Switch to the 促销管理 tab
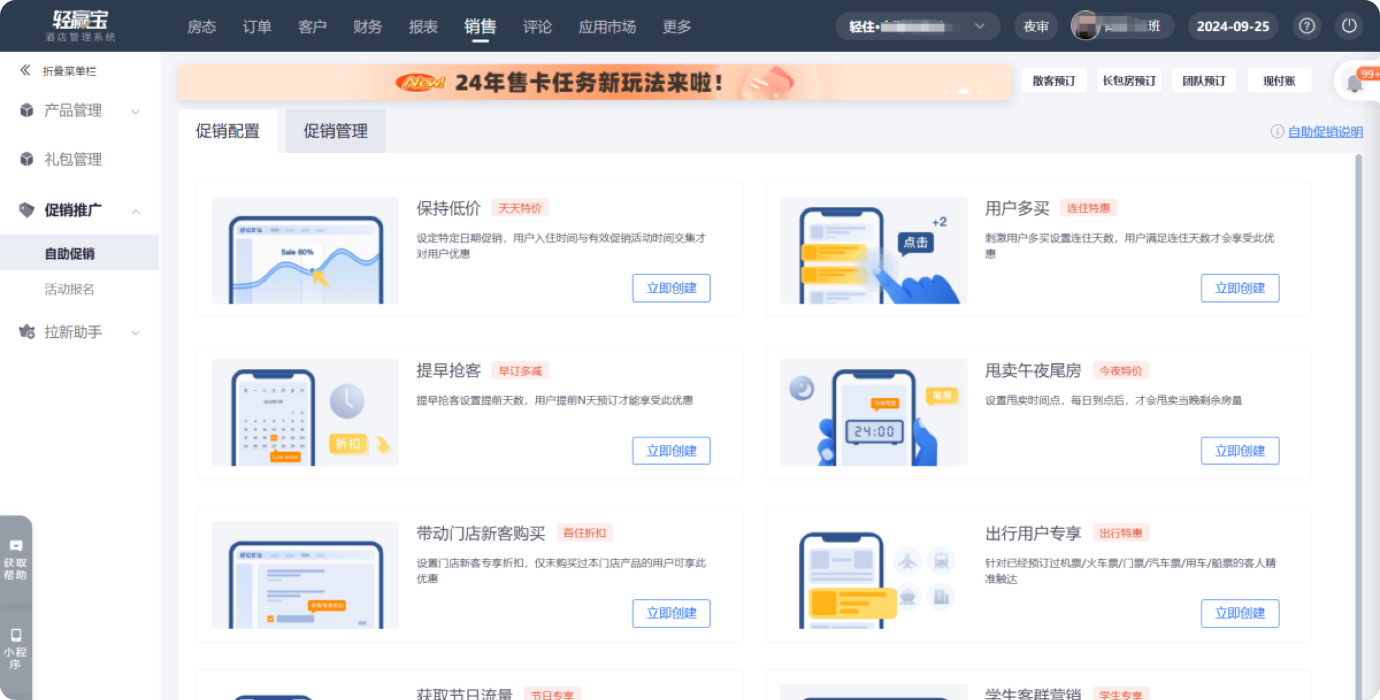1380x700 pixels. pyautogui.click(x=335, y=131)
